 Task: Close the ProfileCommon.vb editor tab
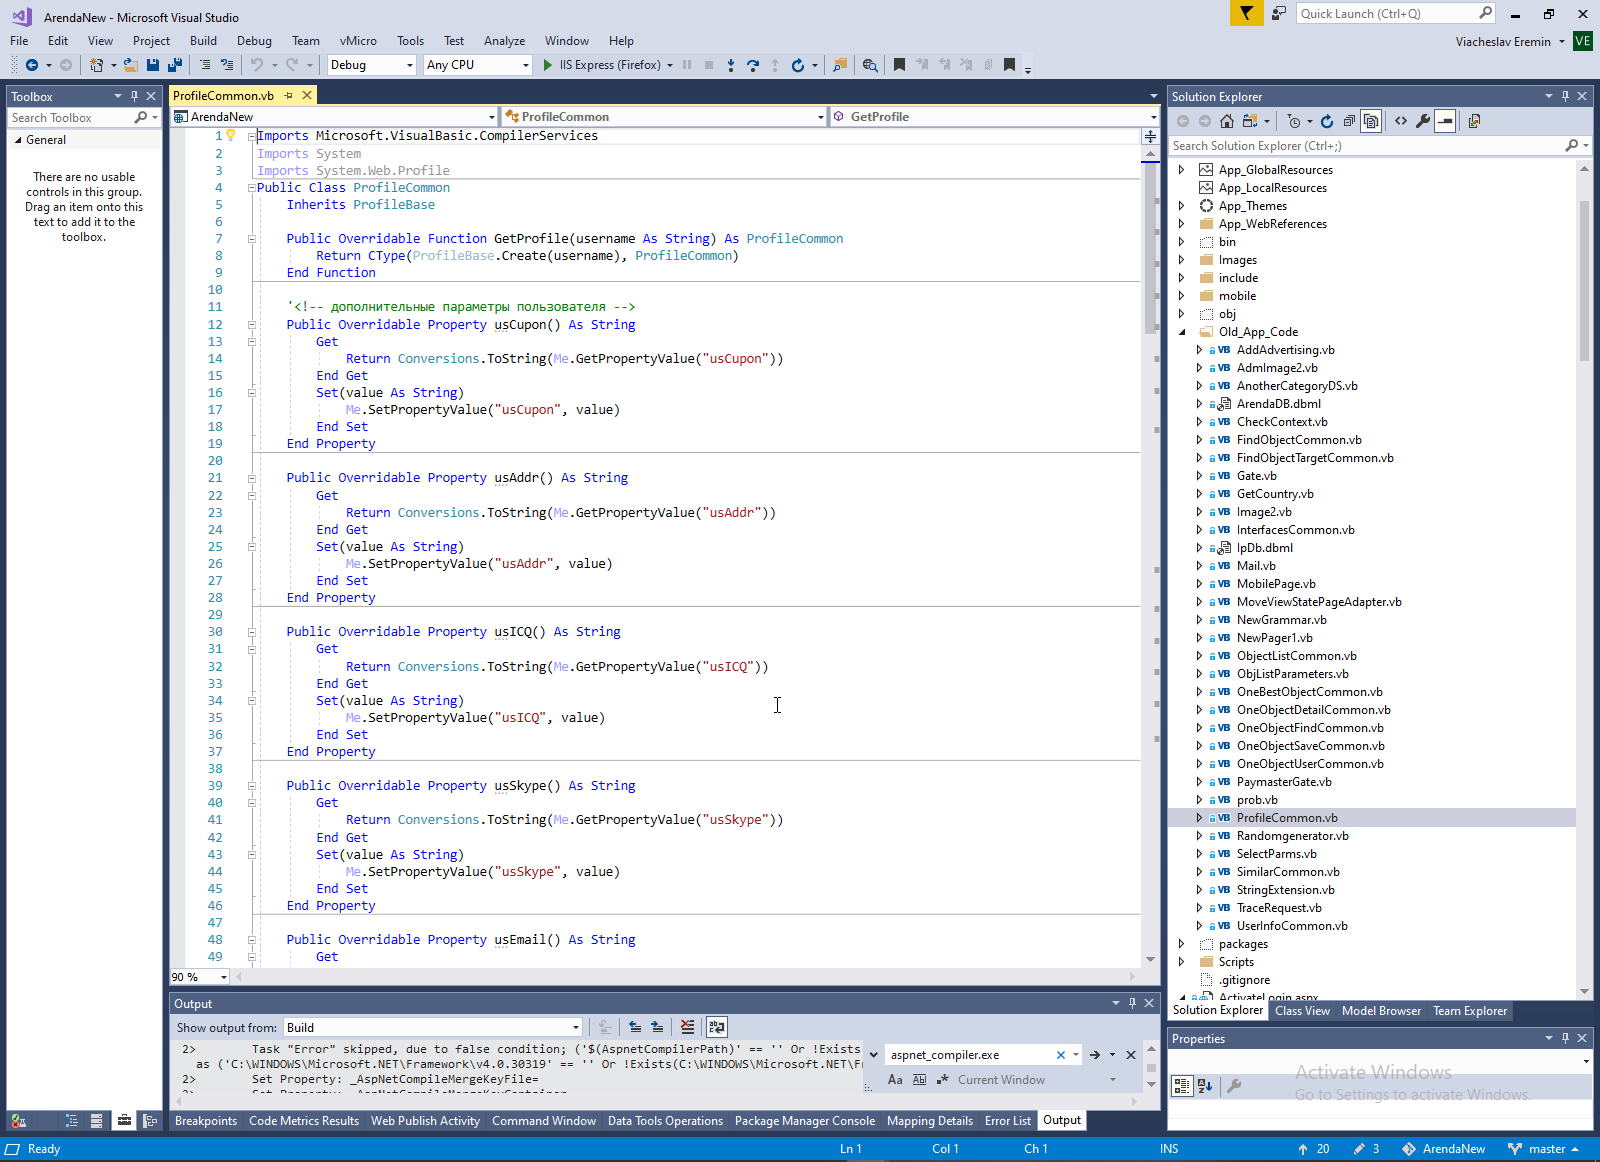[x=307, y=95]
